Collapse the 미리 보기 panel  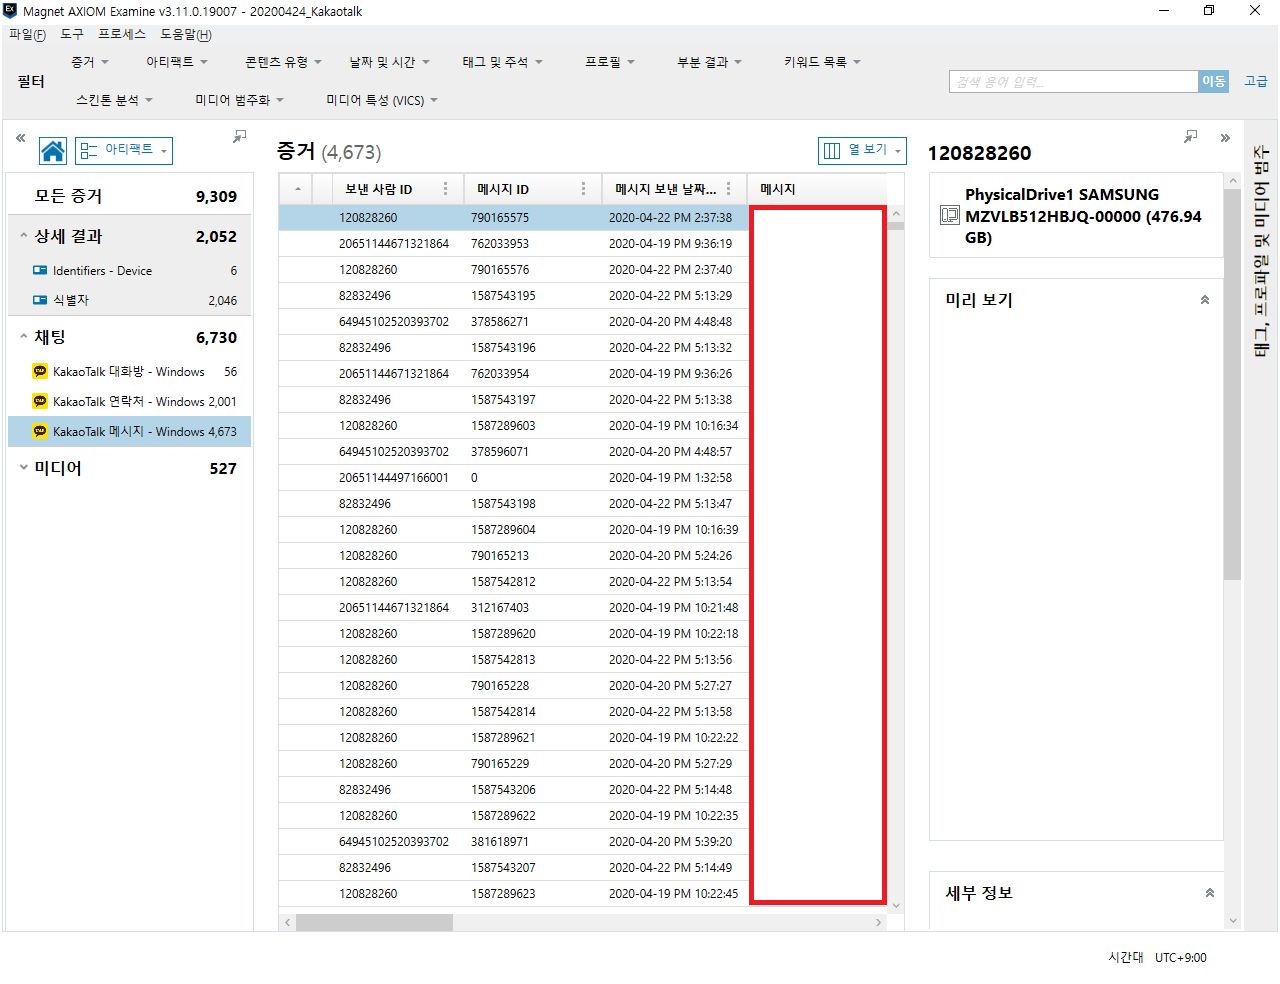[x=1205, y=300]
